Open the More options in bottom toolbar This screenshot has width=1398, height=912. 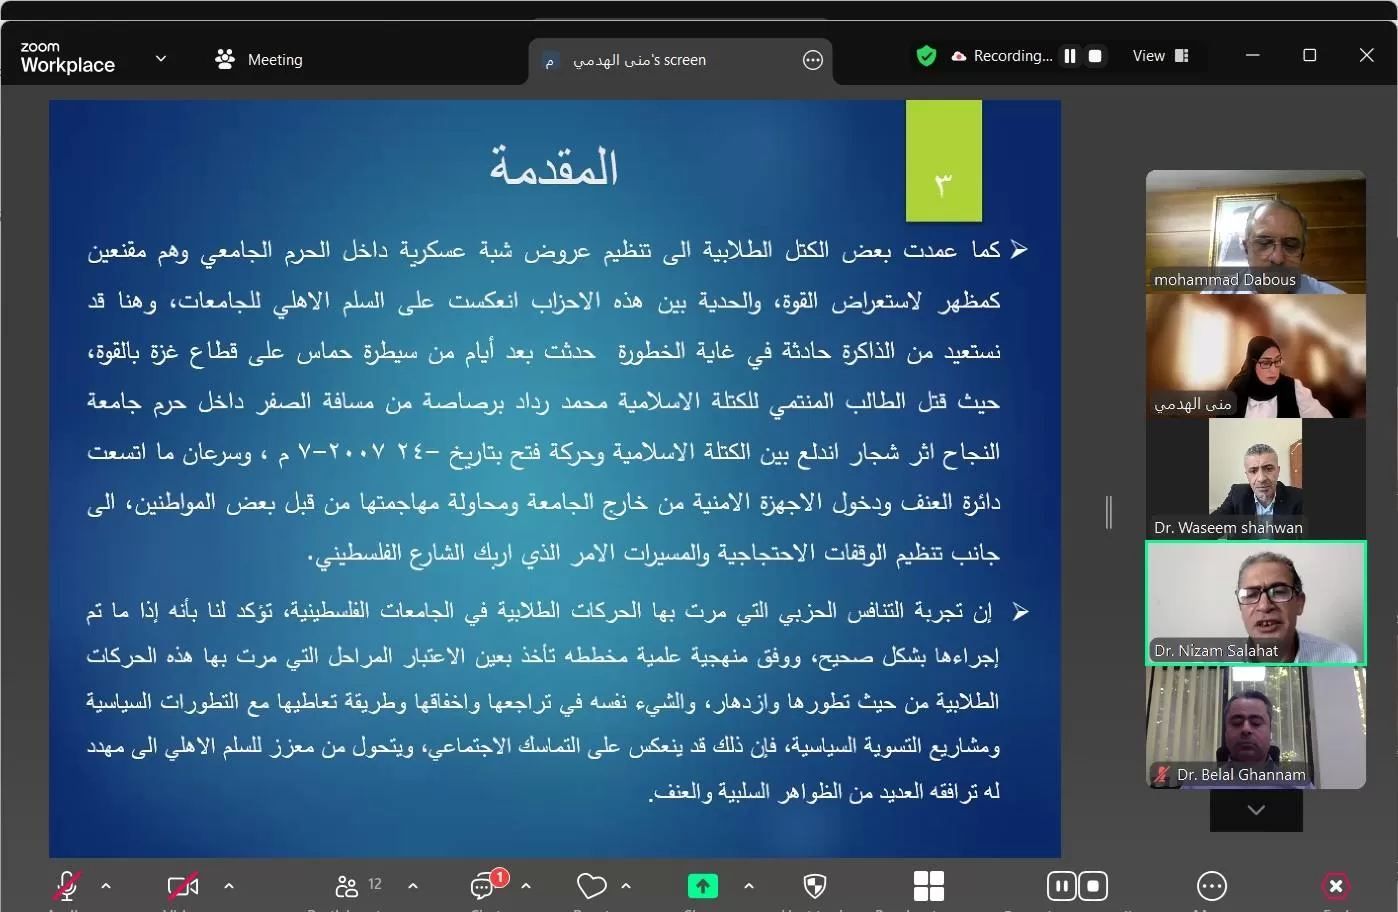click(x=1211, y=886)
